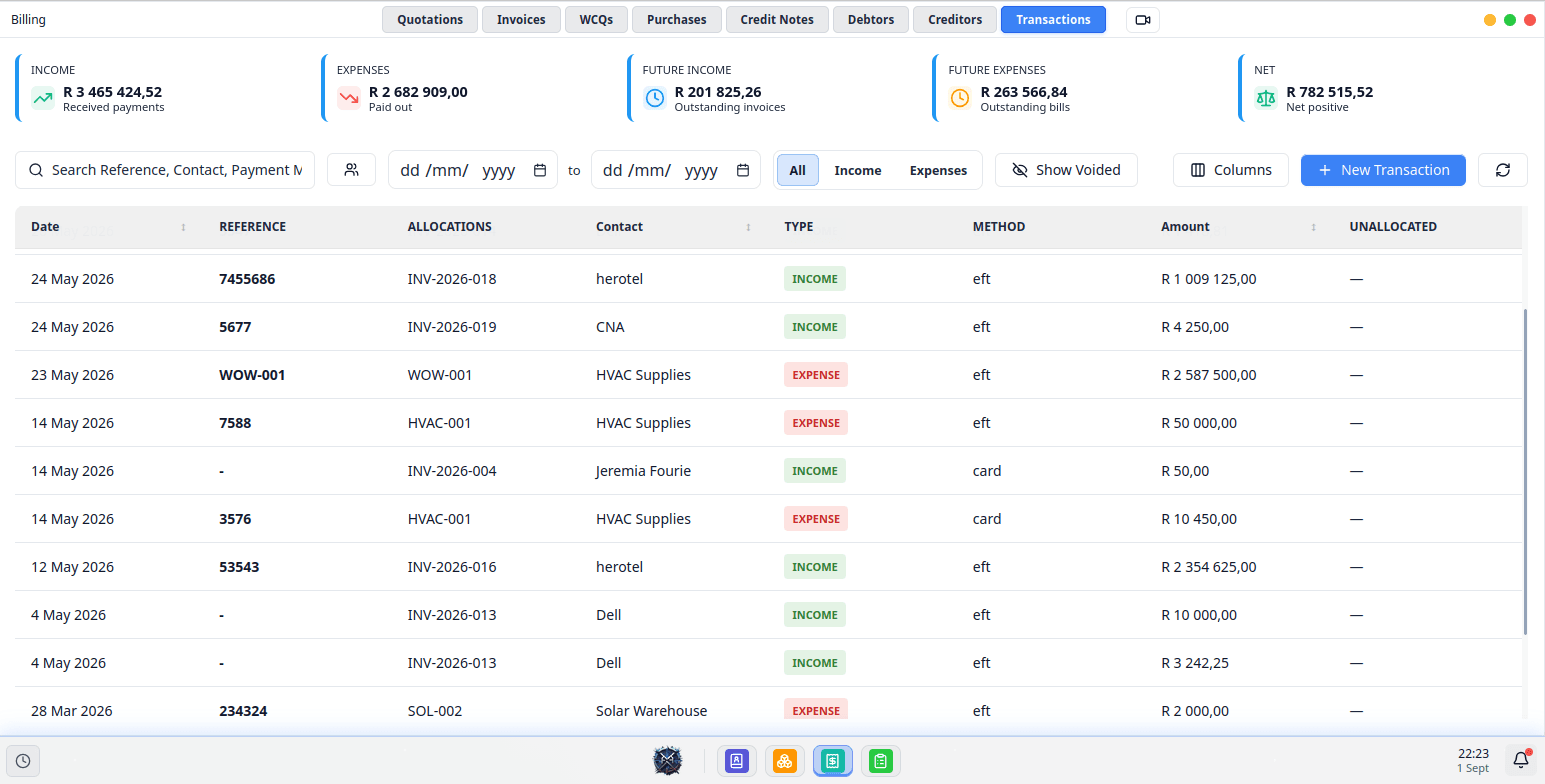
Task: Filter transactions by Income
Action: (858, 170)
